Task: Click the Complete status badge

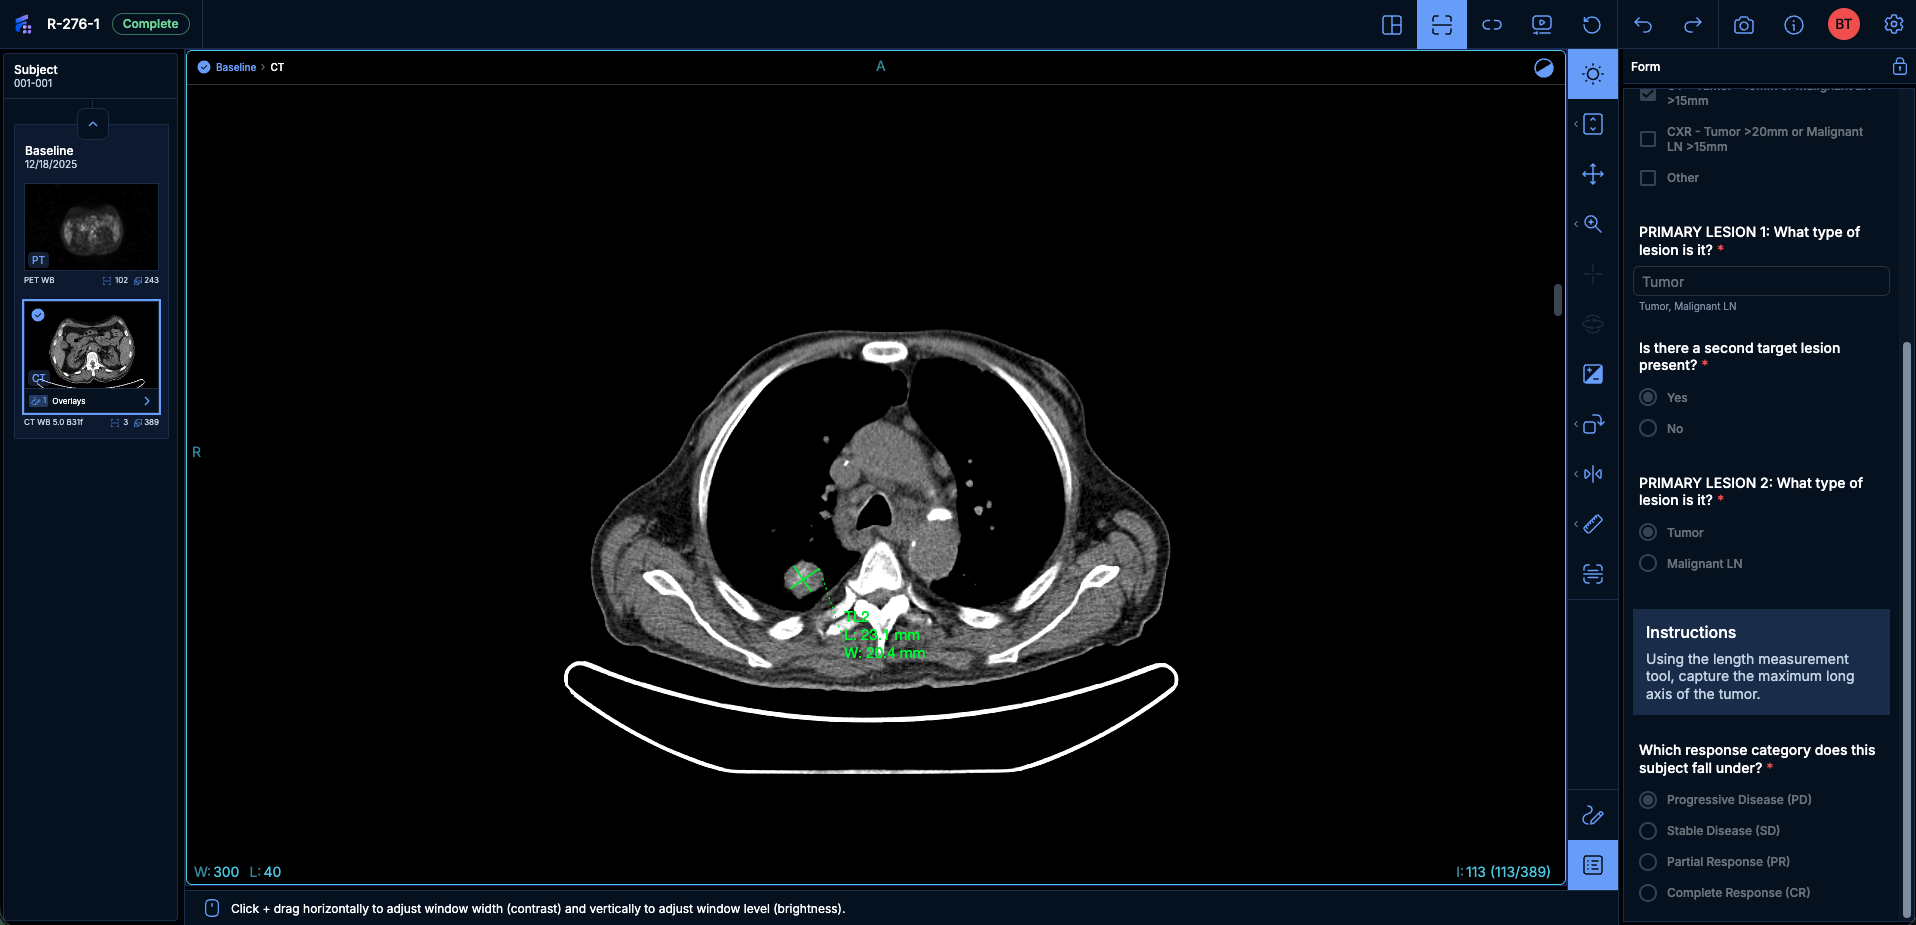Action: click(150, 24)
